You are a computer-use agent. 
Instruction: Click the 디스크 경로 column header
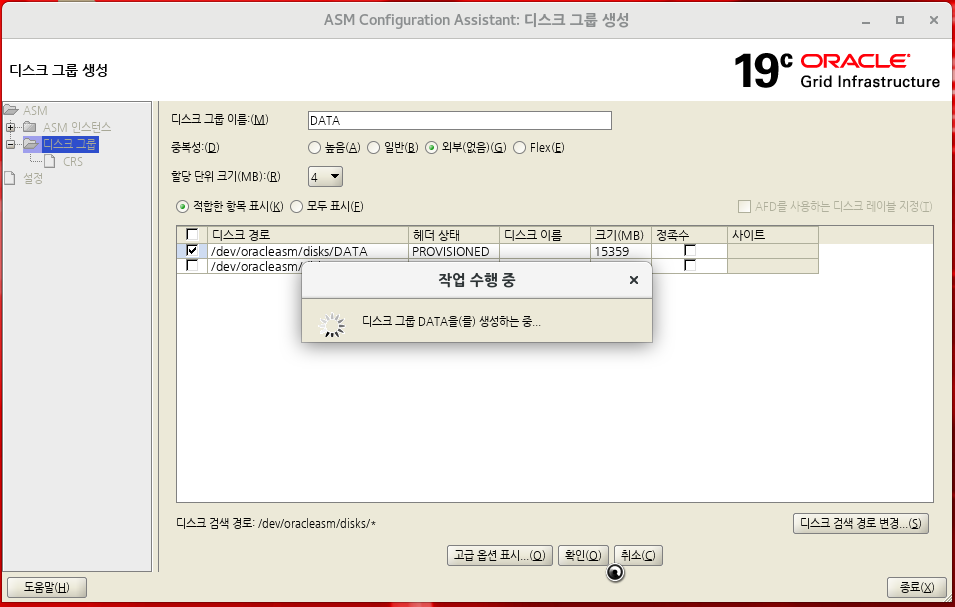(308, 235)
